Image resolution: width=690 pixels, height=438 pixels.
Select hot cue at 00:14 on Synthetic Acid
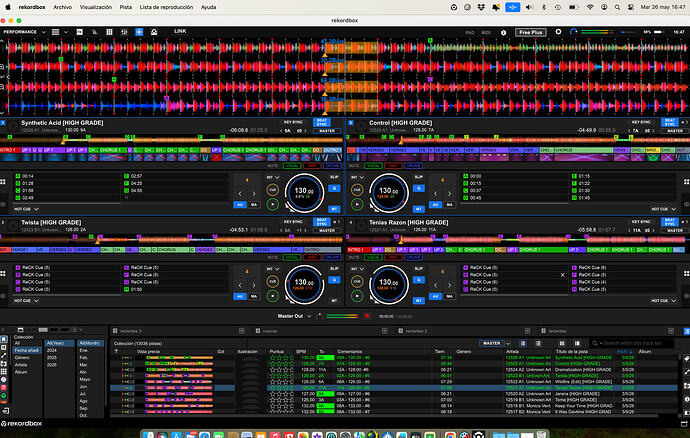click(66, 176)
